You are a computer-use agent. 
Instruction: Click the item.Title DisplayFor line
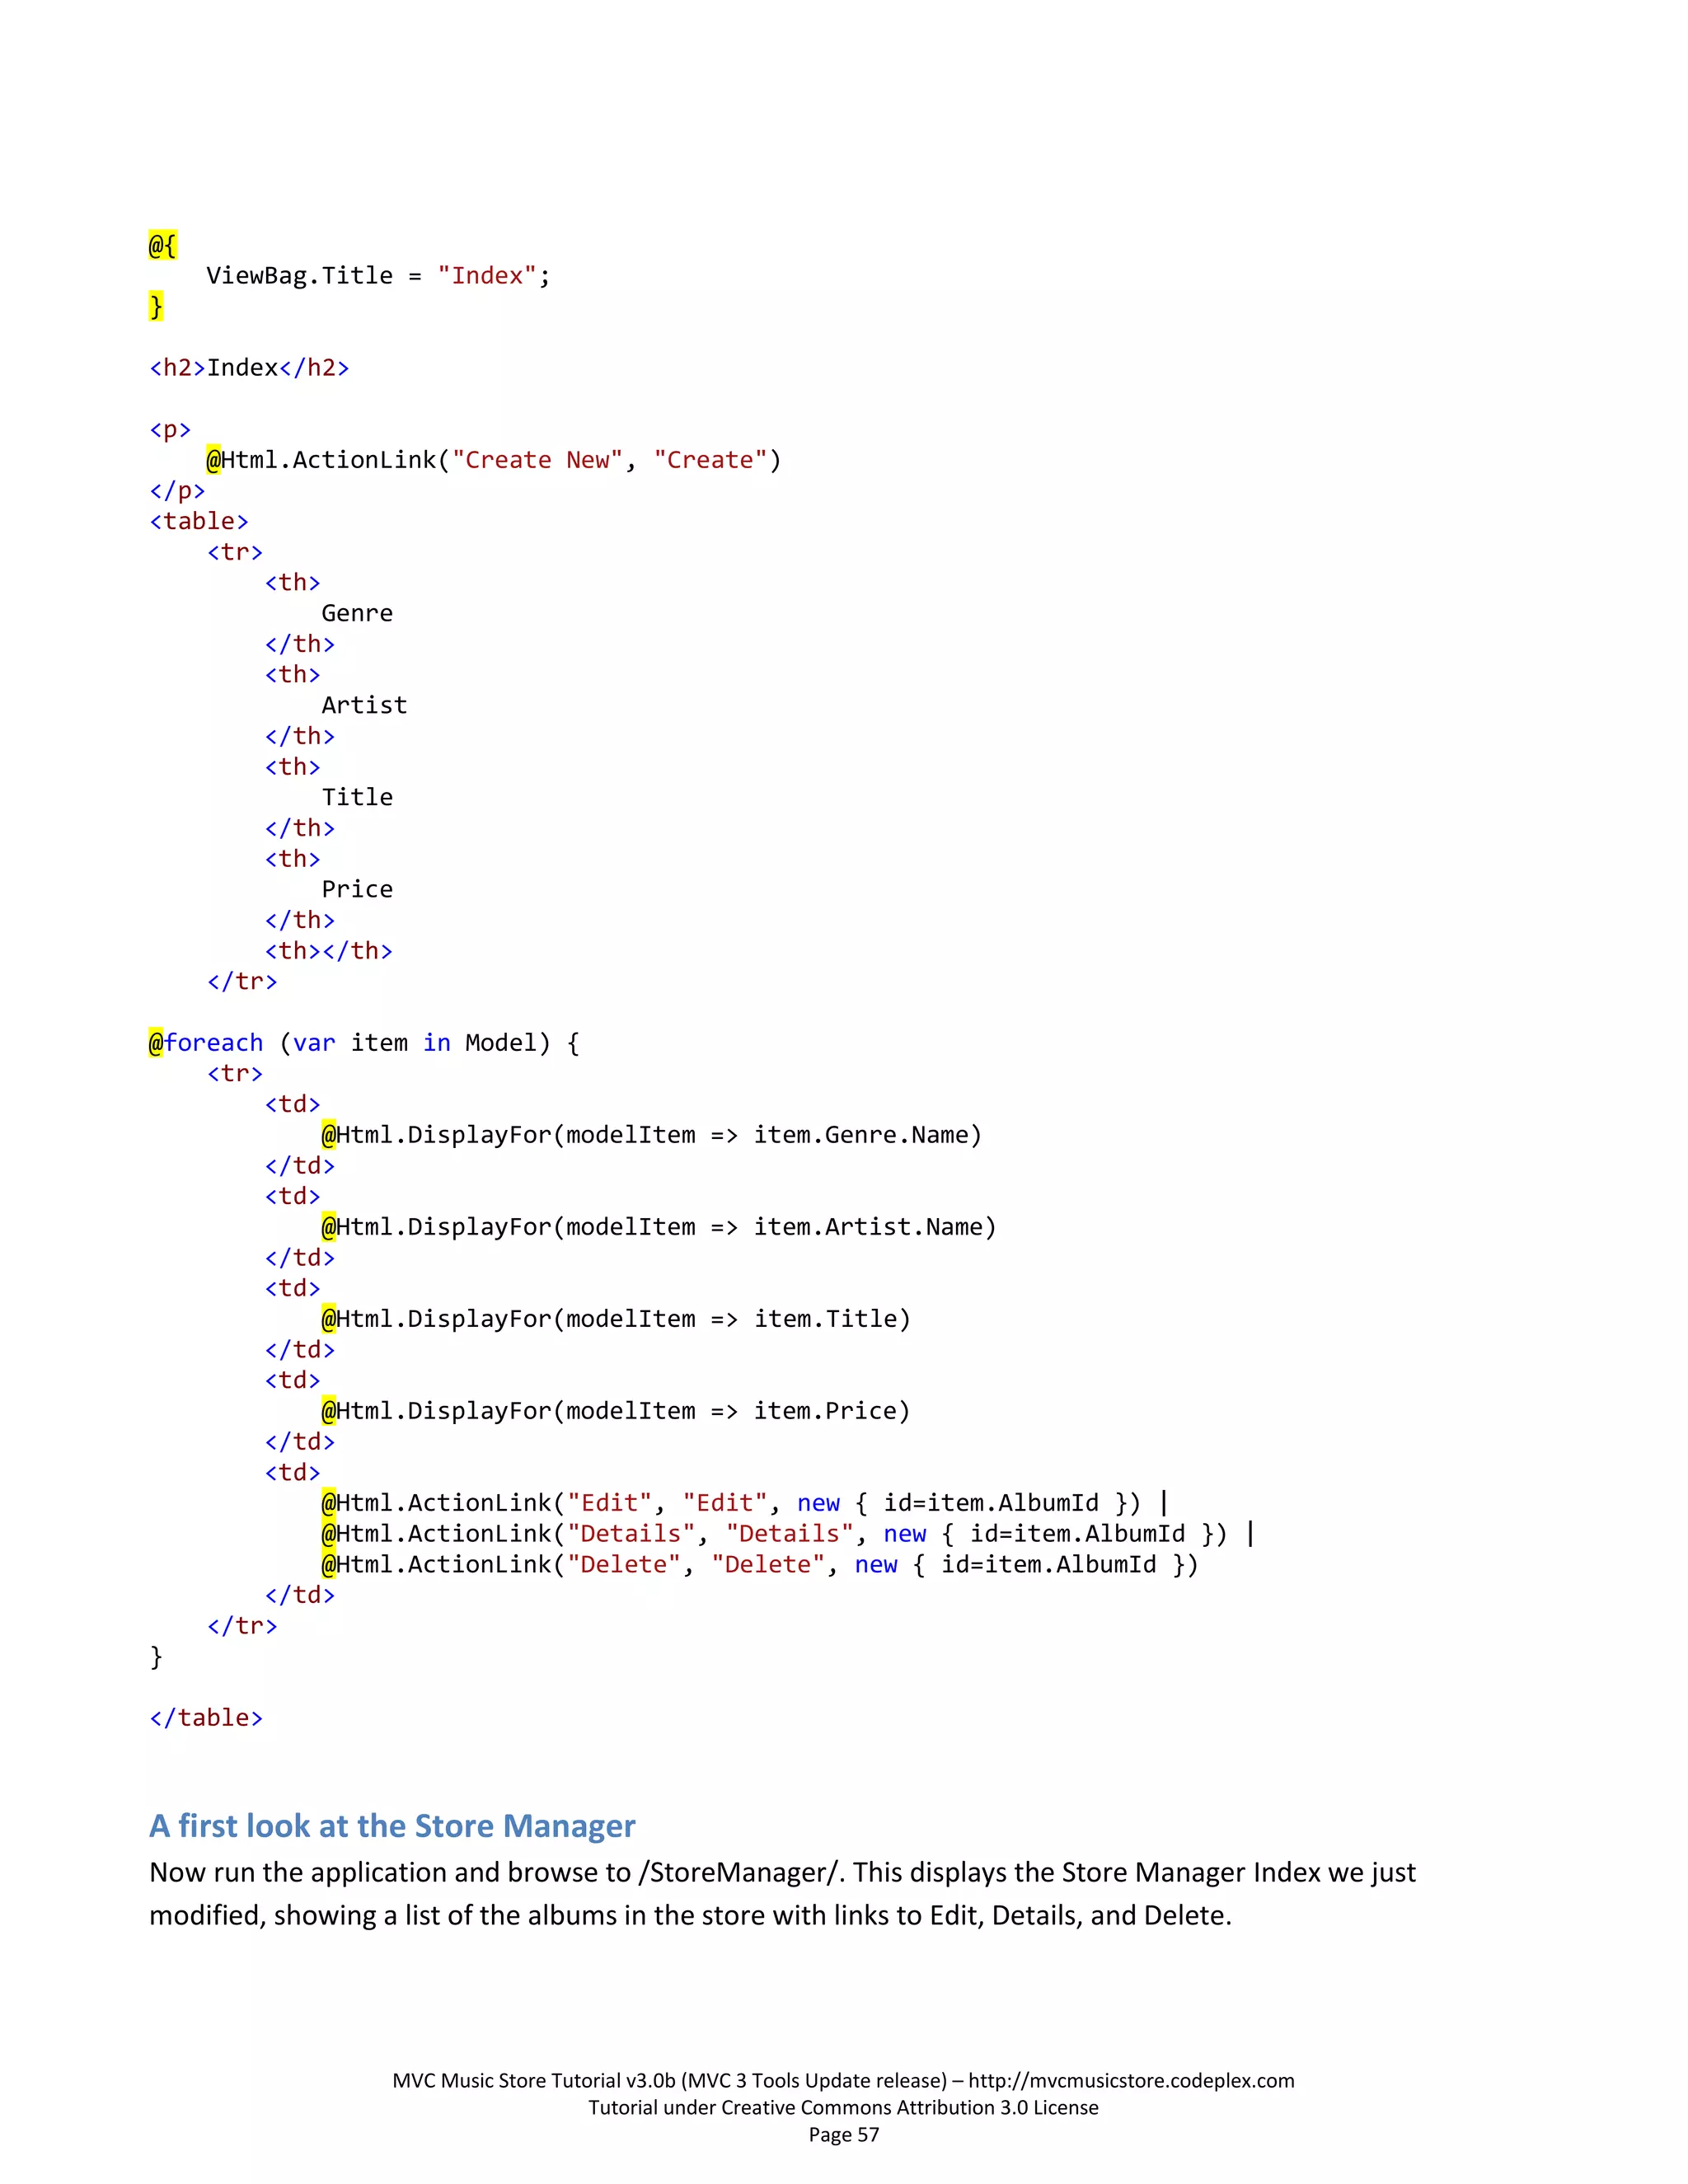615,1319
